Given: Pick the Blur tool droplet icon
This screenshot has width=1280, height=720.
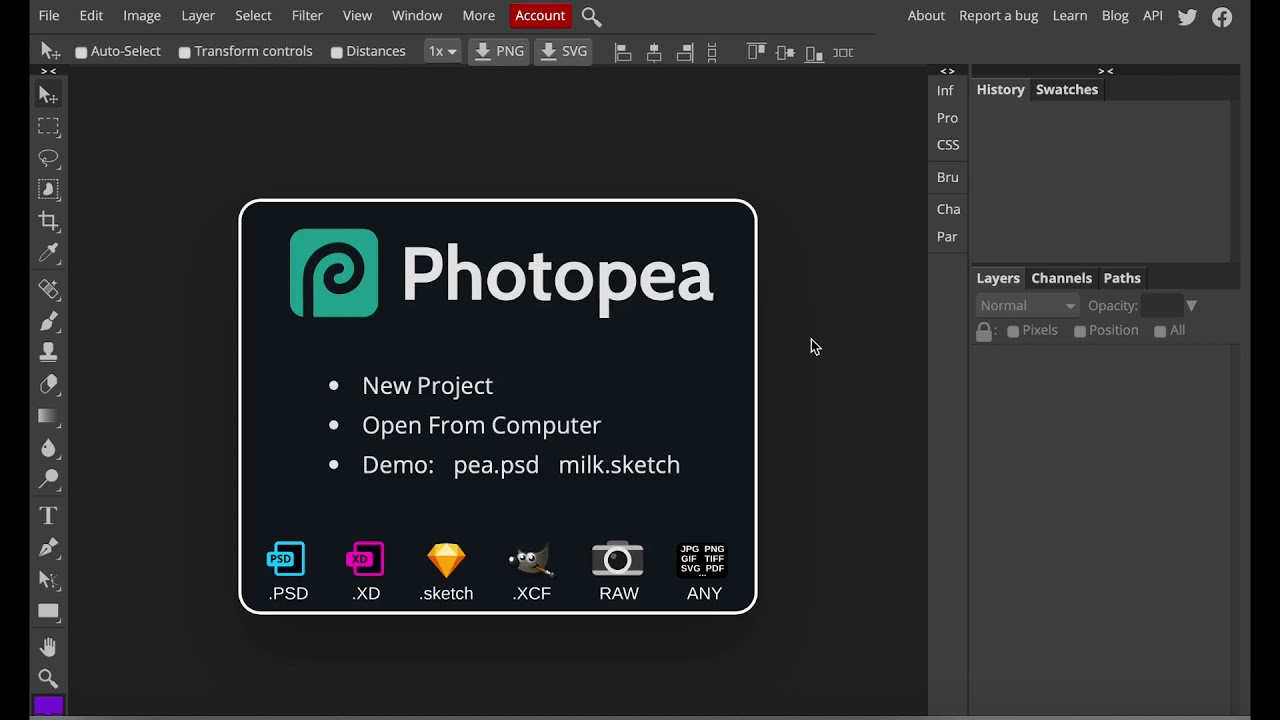Looking at the screenshot, I should coord(48,448).
